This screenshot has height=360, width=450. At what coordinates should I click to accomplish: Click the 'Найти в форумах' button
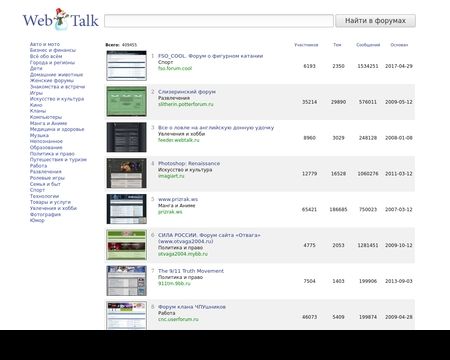[x=375, y=21]
